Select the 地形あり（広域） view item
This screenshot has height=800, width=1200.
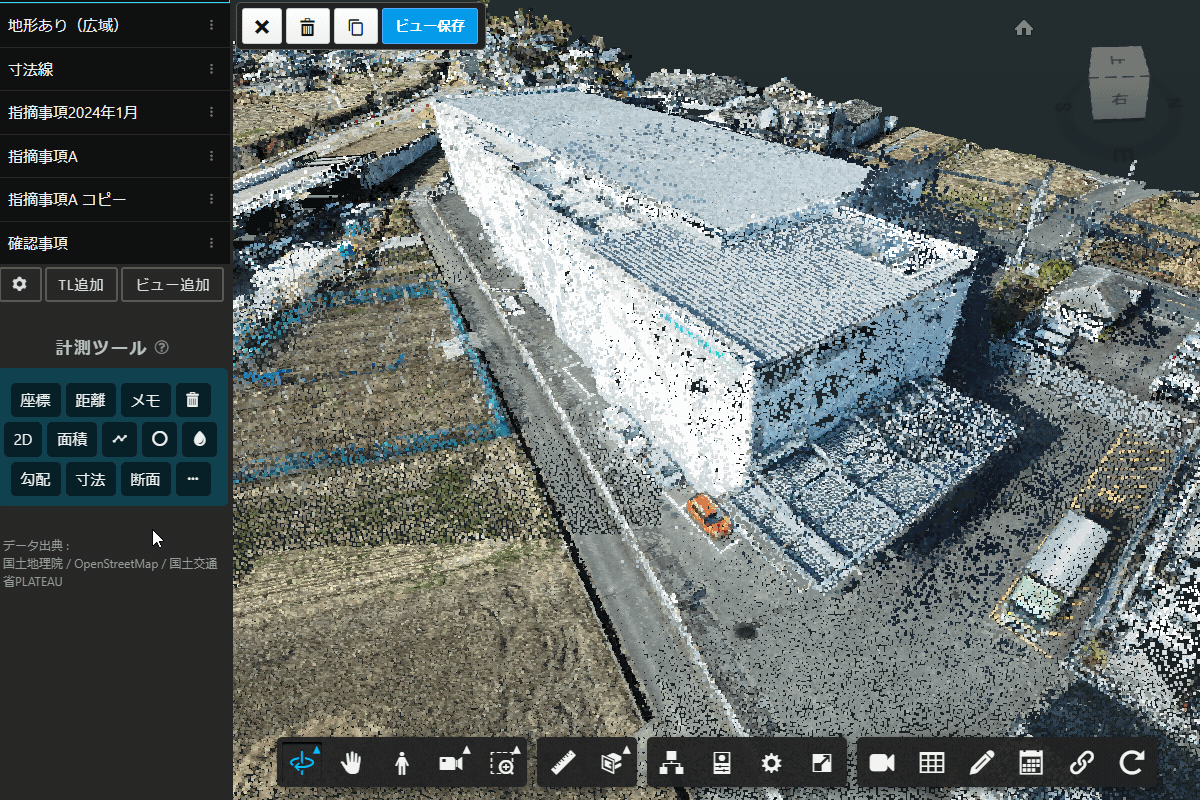click(x=100, y=26)
